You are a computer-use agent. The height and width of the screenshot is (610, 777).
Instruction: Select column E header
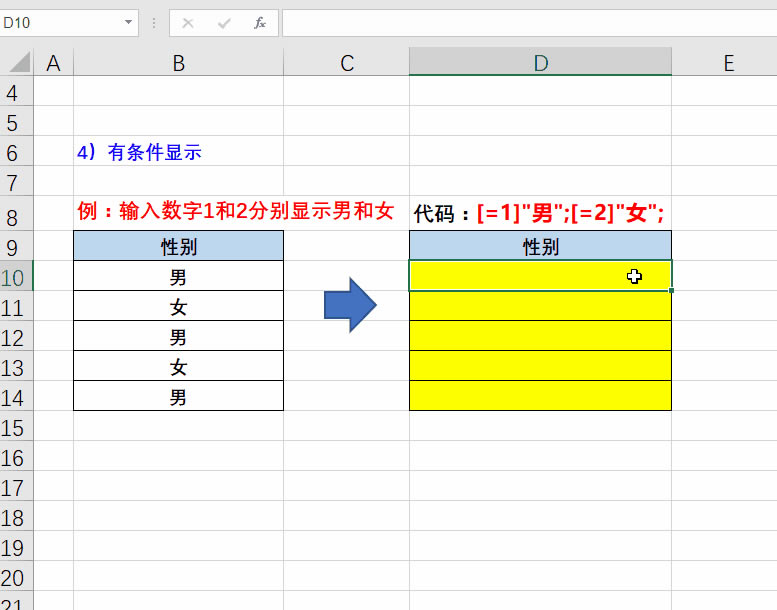point(724,62)
